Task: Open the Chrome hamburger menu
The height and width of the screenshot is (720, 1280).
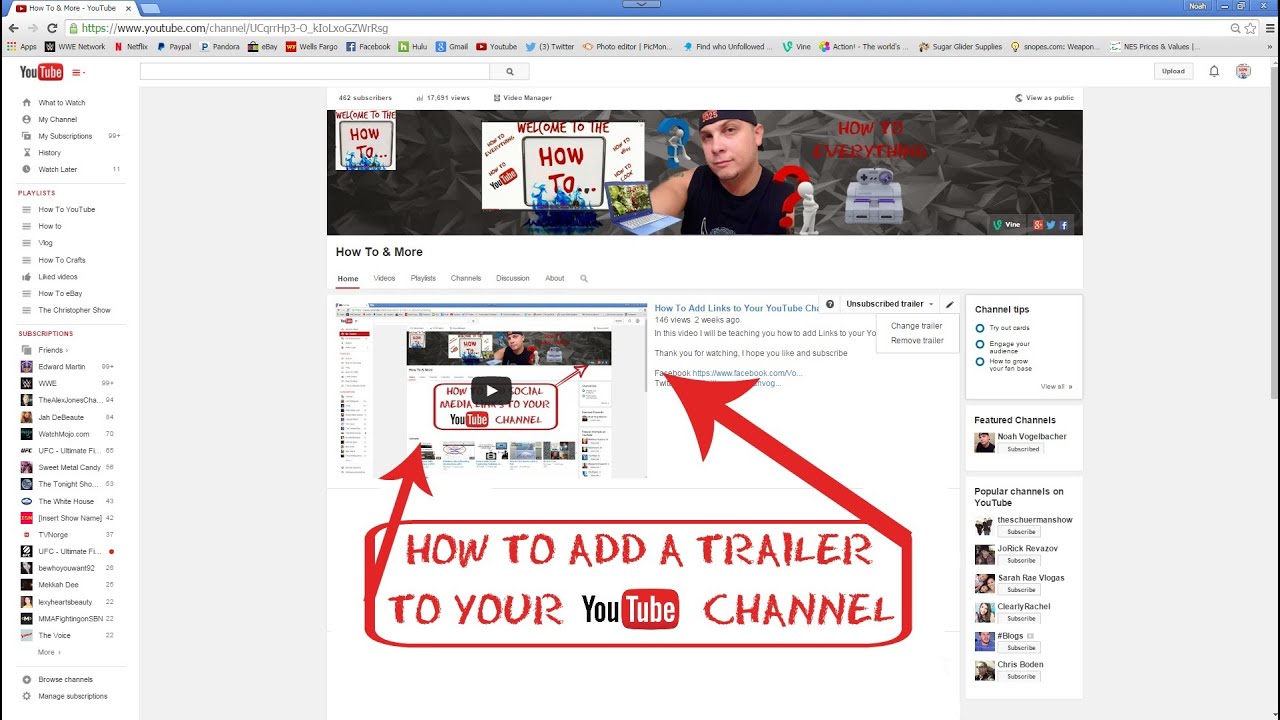Action: point(1268,28)
